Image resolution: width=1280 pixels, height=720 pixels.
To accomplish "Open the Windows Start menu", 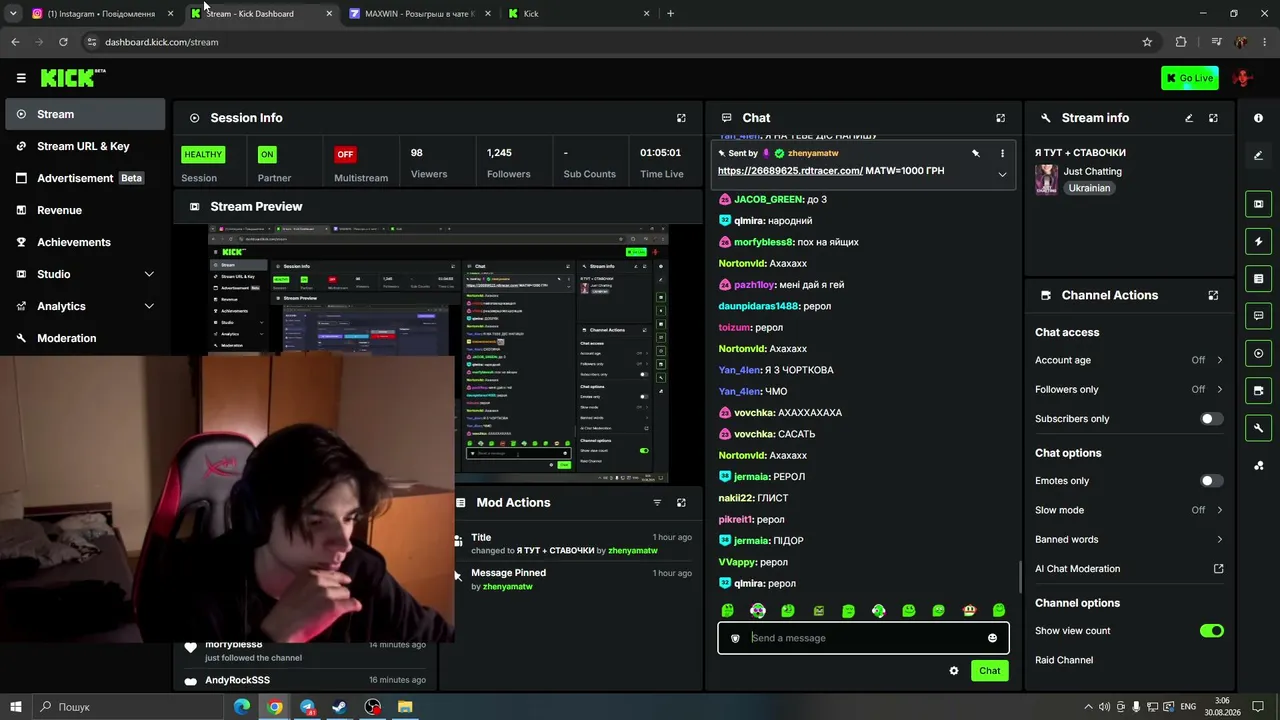I will point(16,707).
